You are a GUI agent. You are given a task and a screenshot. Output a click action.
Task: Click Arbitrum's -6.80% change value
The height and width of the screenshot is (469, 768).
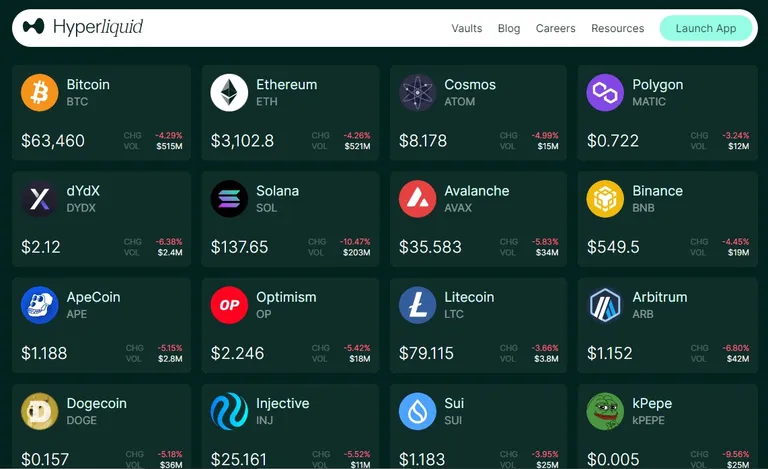coord(736,348)
